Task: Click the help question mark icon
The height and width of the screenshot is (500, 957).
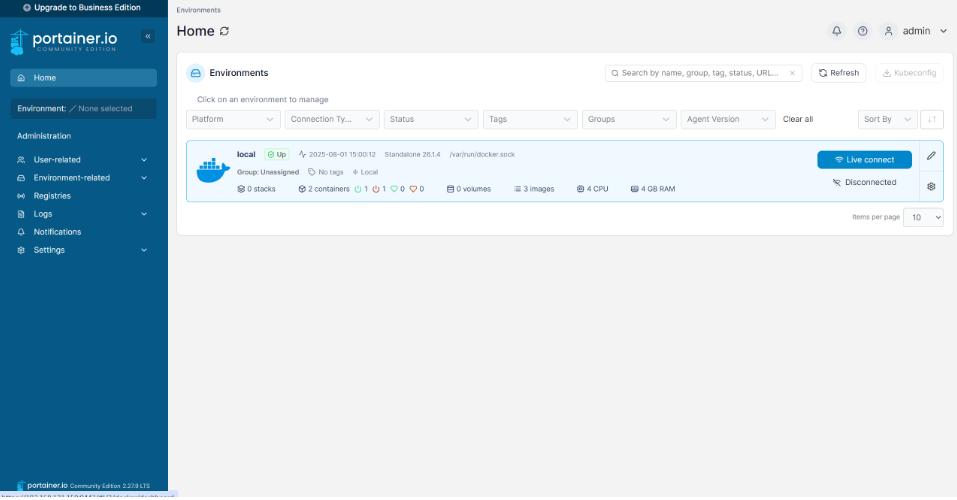Action: 862,31
